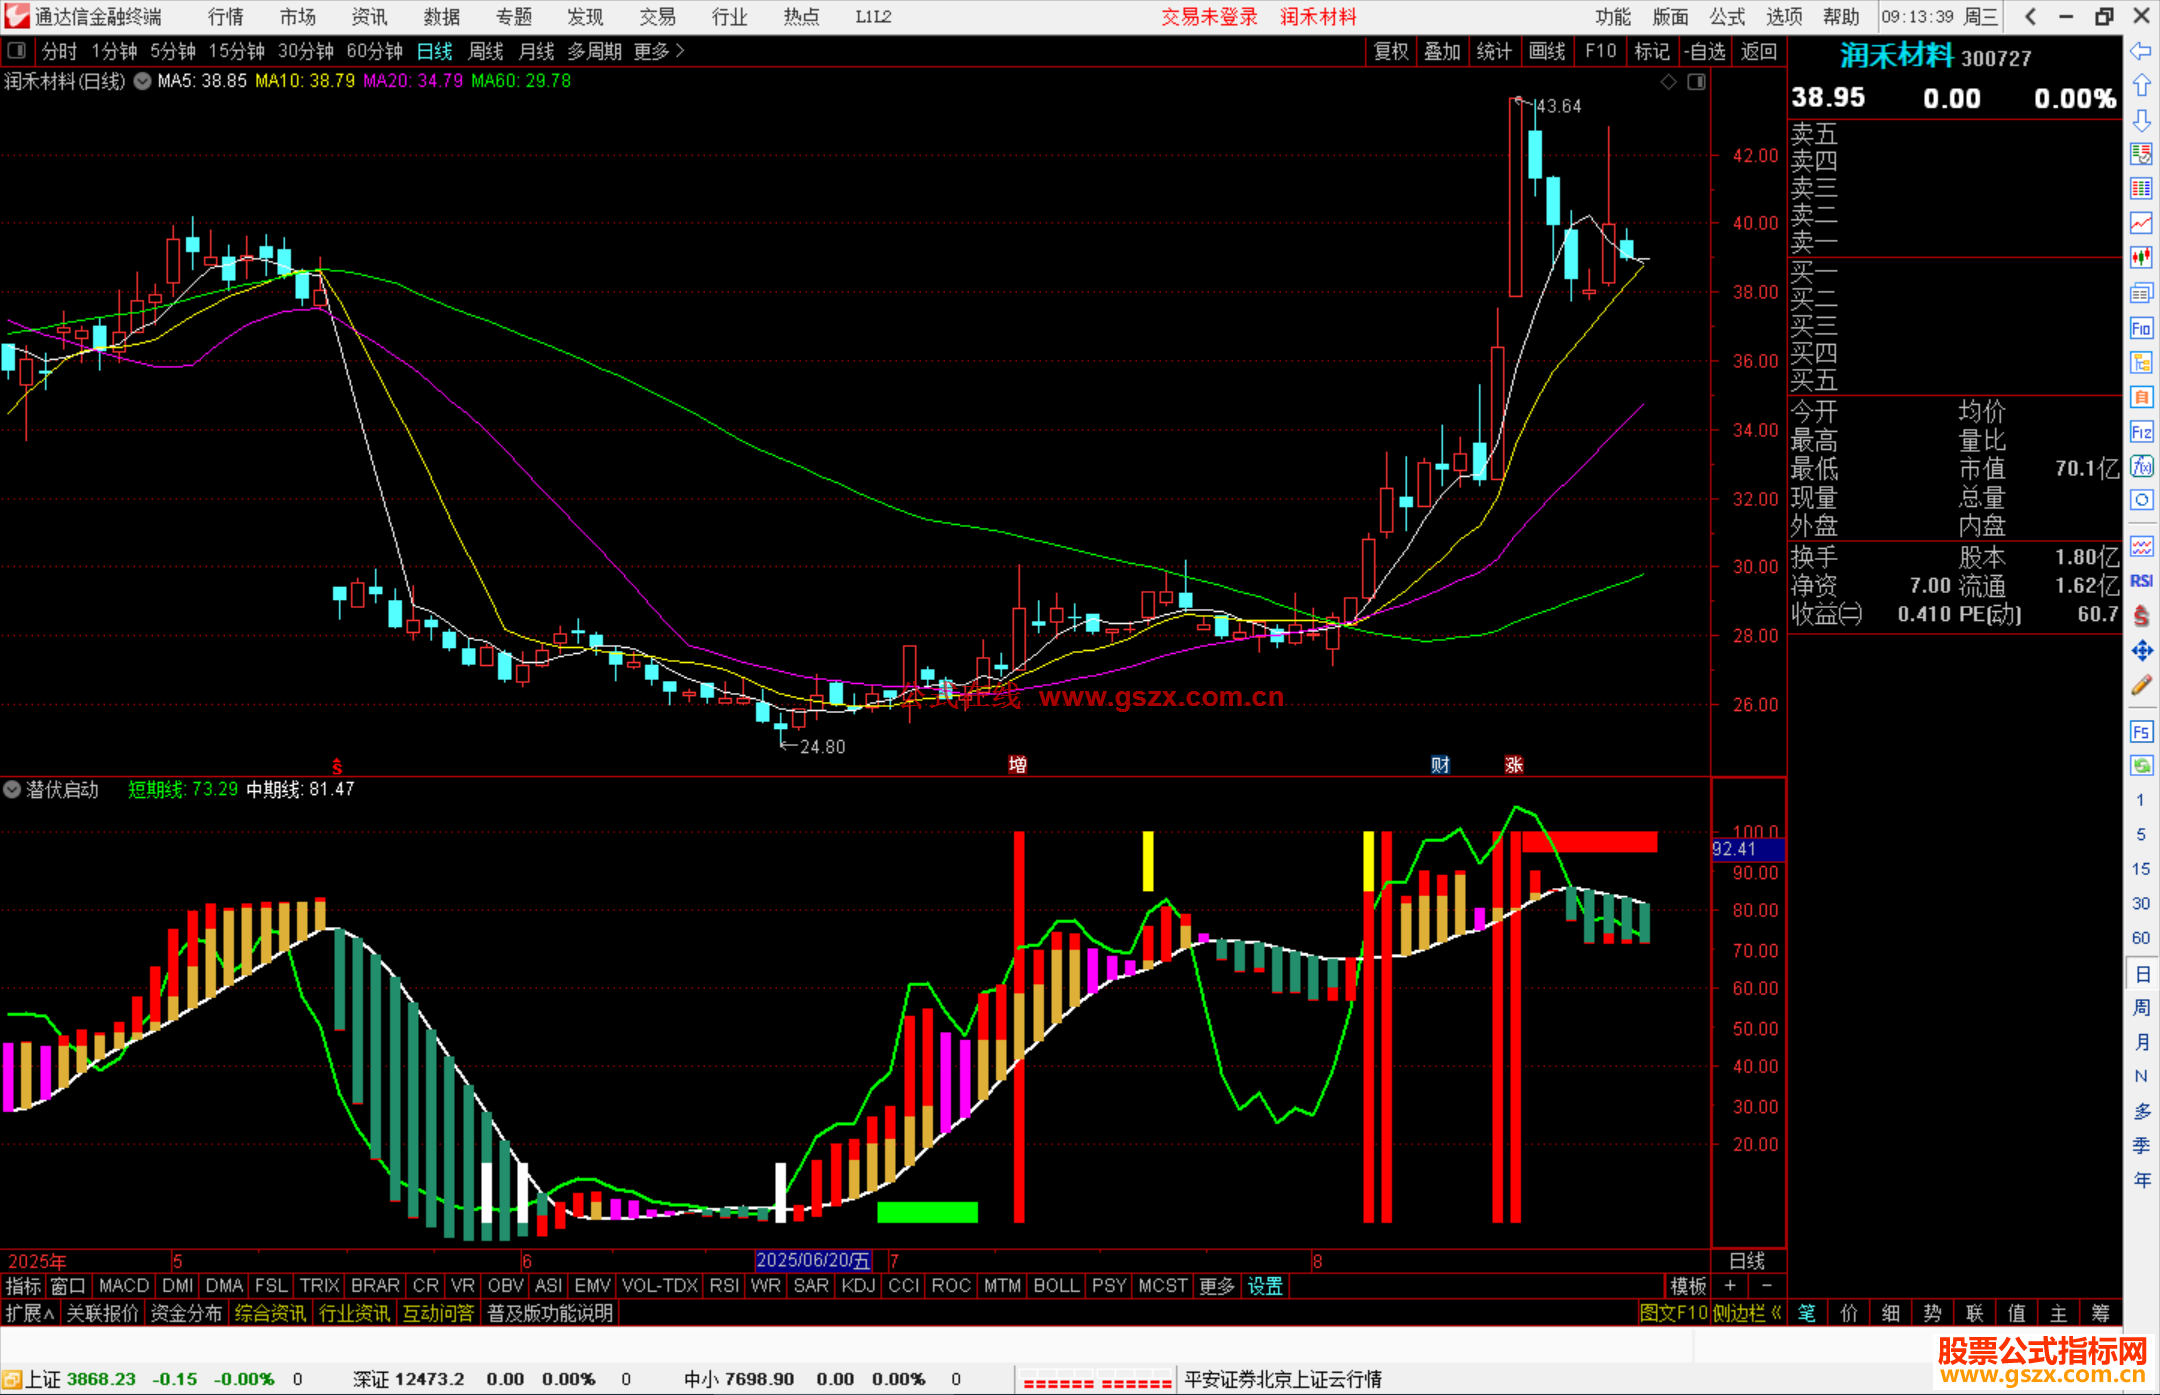2160x1395 pixels.
Task: Open the F12 trading sidebar icon
Action: click(2141, 432)
